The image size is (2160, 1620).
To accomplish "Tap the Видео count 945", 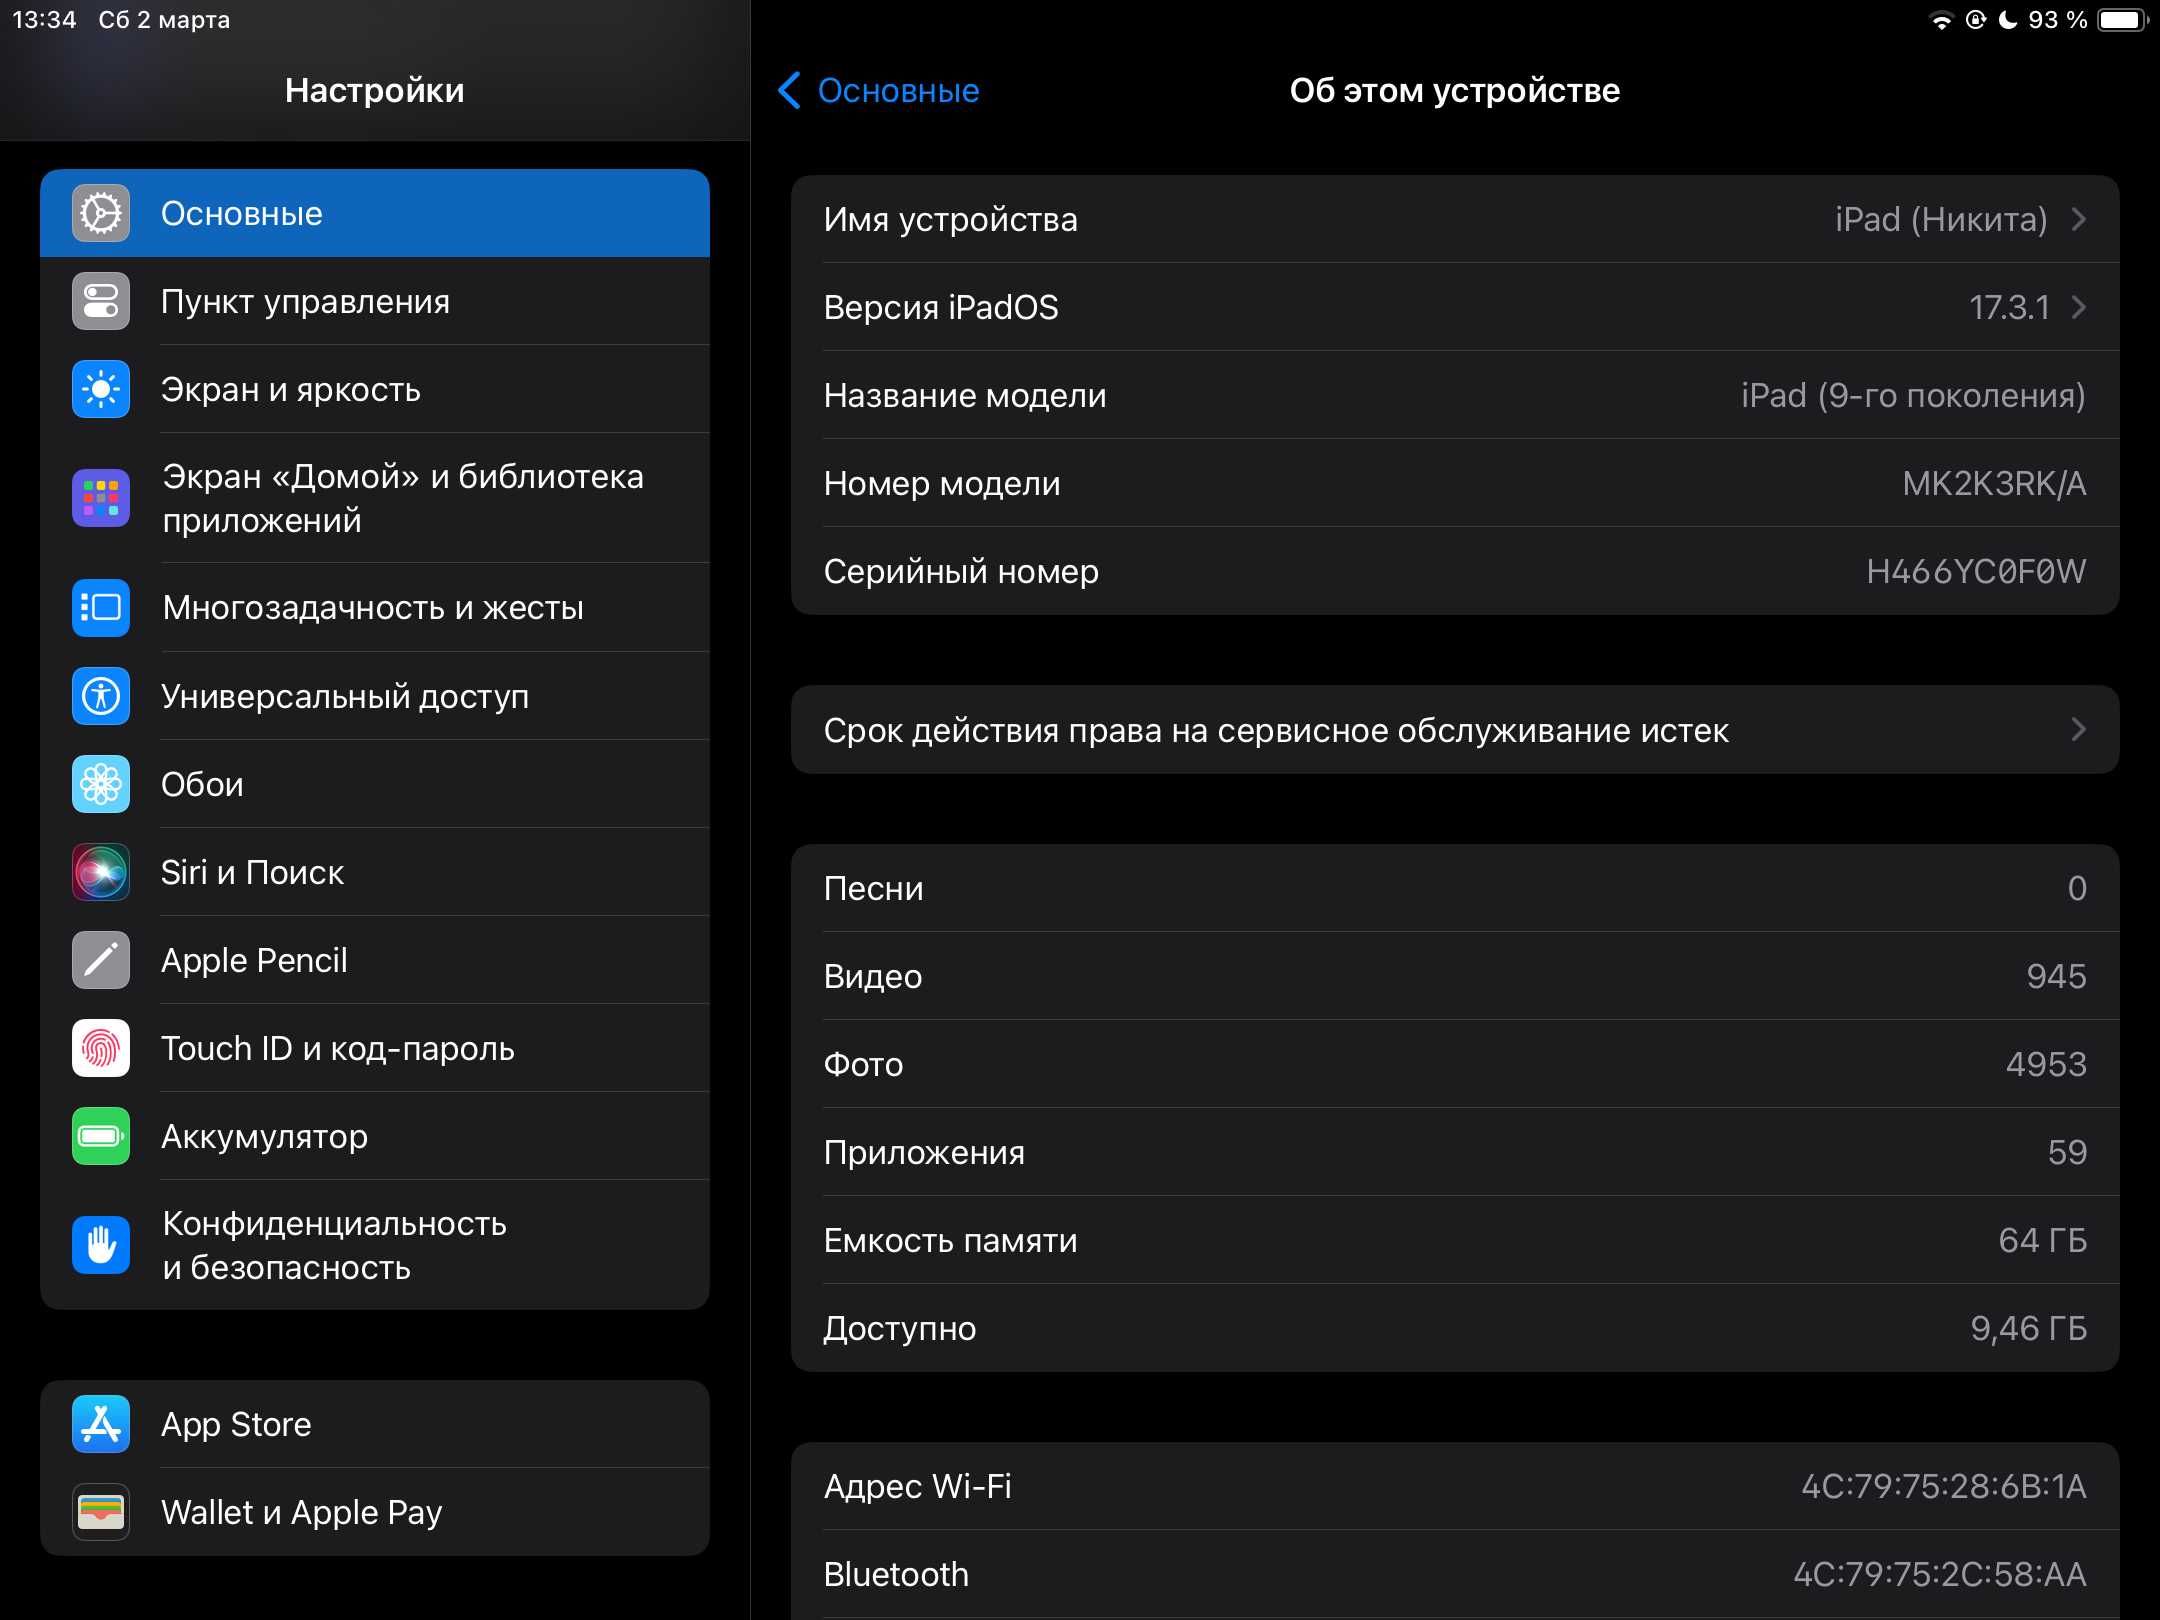I will pyautogui.click(x=2056, y=977).
